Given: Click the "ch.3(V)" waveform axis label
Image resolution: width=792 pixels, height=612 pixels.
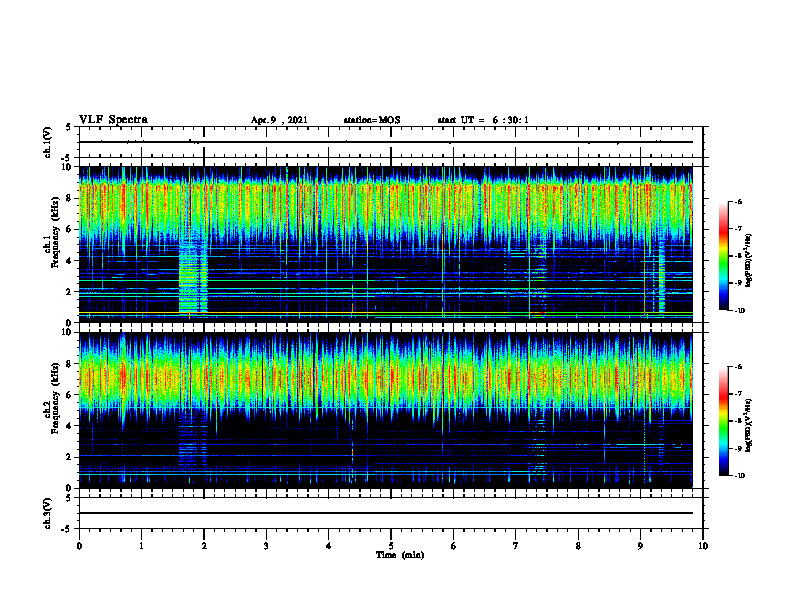Looking at the screenshot, I should [x=48, y=513].
